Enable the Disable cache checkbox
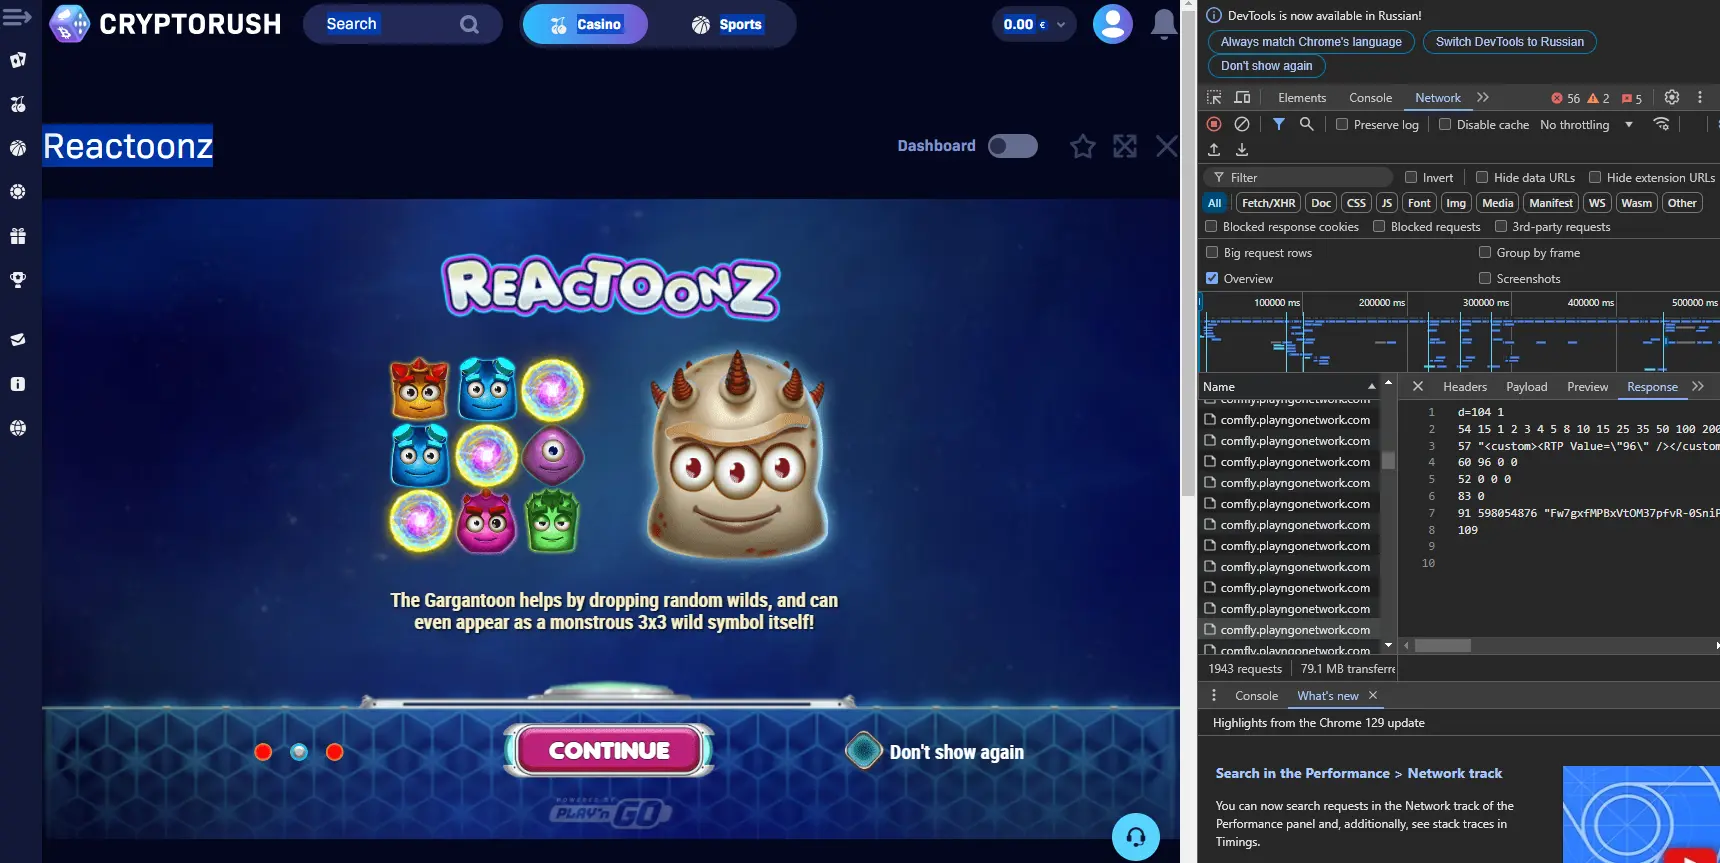The image size is (1720, 863). click(1445, 124)
